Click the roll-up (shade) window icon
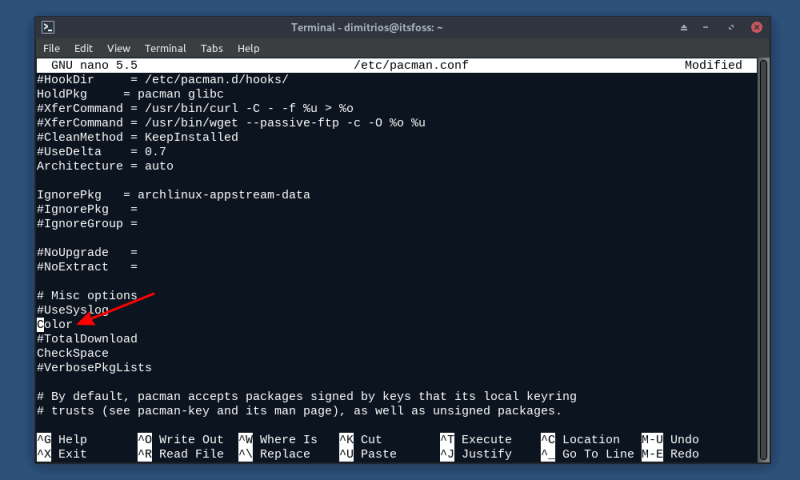The width and height of the screenshot is (800, 480). click(684, 27)
